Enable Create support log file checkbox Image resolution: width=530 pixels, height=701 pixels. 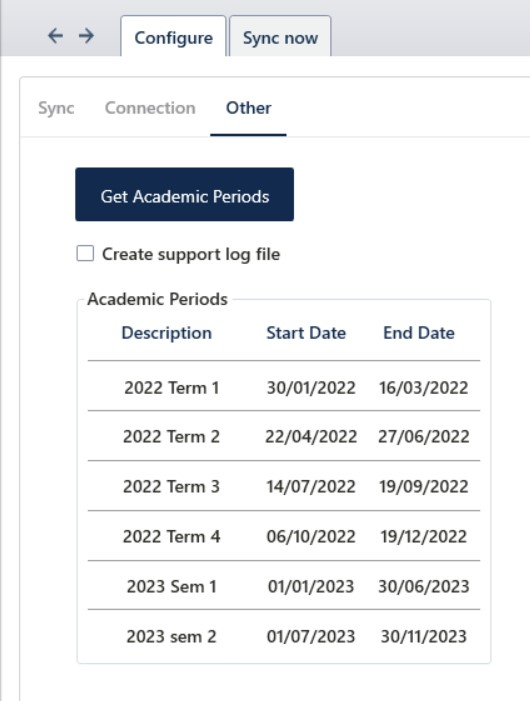[85, 253]
